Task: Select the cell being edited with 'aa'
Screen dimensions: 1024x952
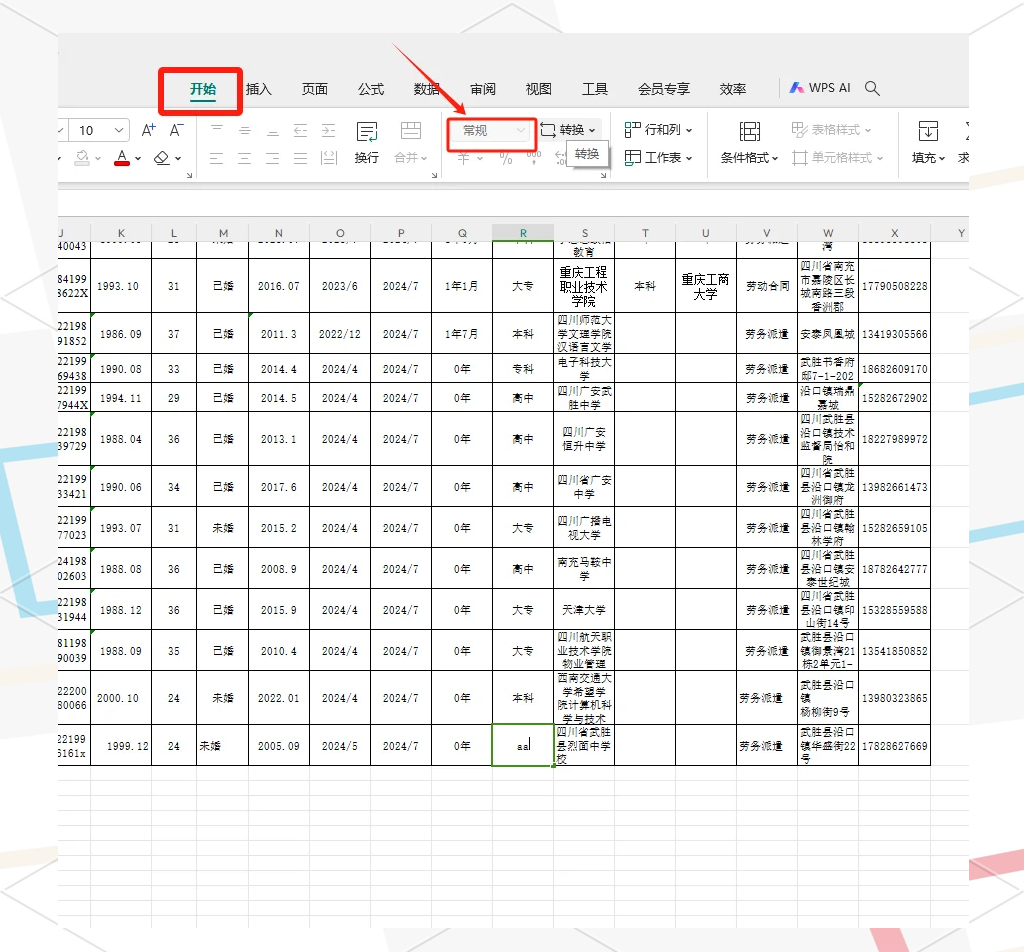Action: [523, 745]
